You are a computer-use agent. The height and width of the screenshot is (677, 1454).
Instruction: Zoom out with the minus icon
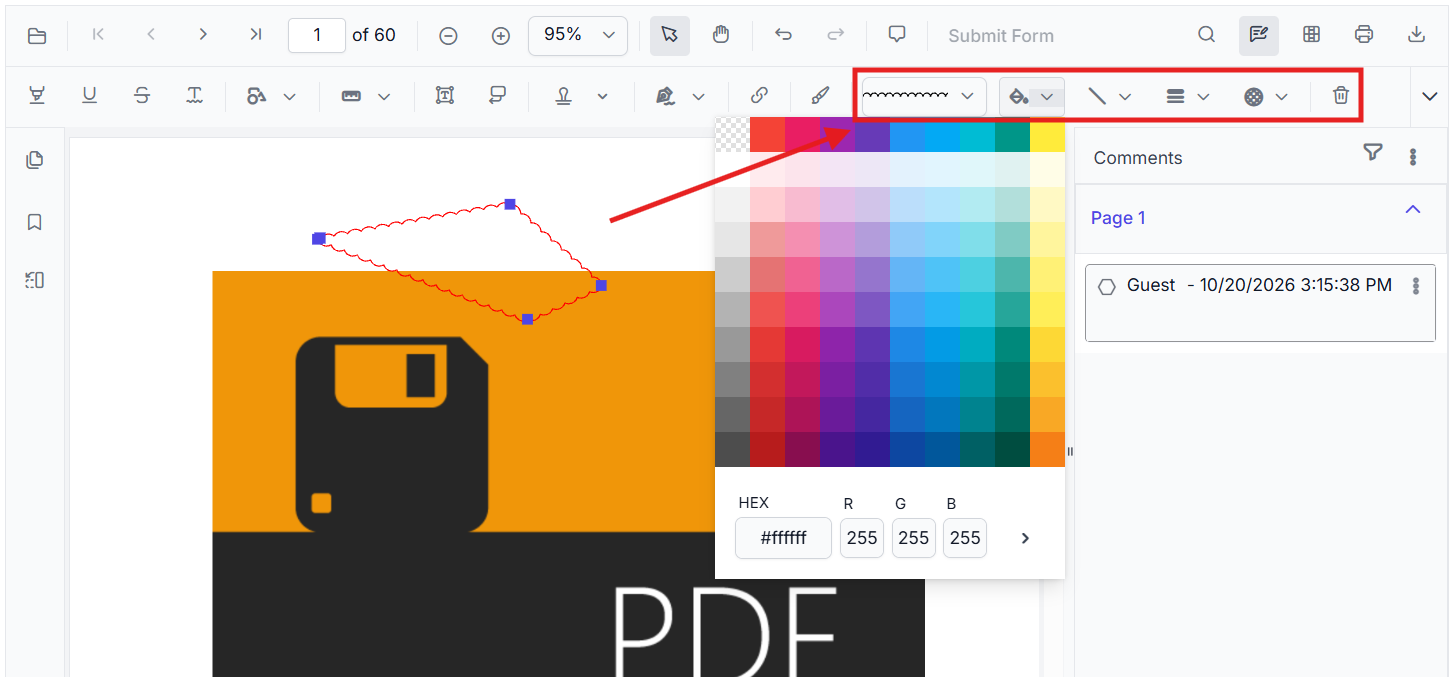(x=449, y=36)
